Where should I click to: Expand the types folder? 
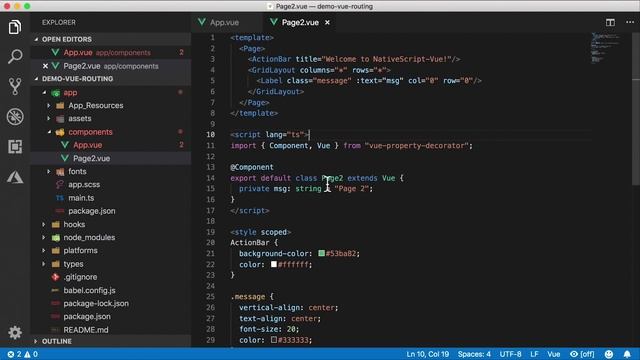pyautogui.click(x=44, y=264)
